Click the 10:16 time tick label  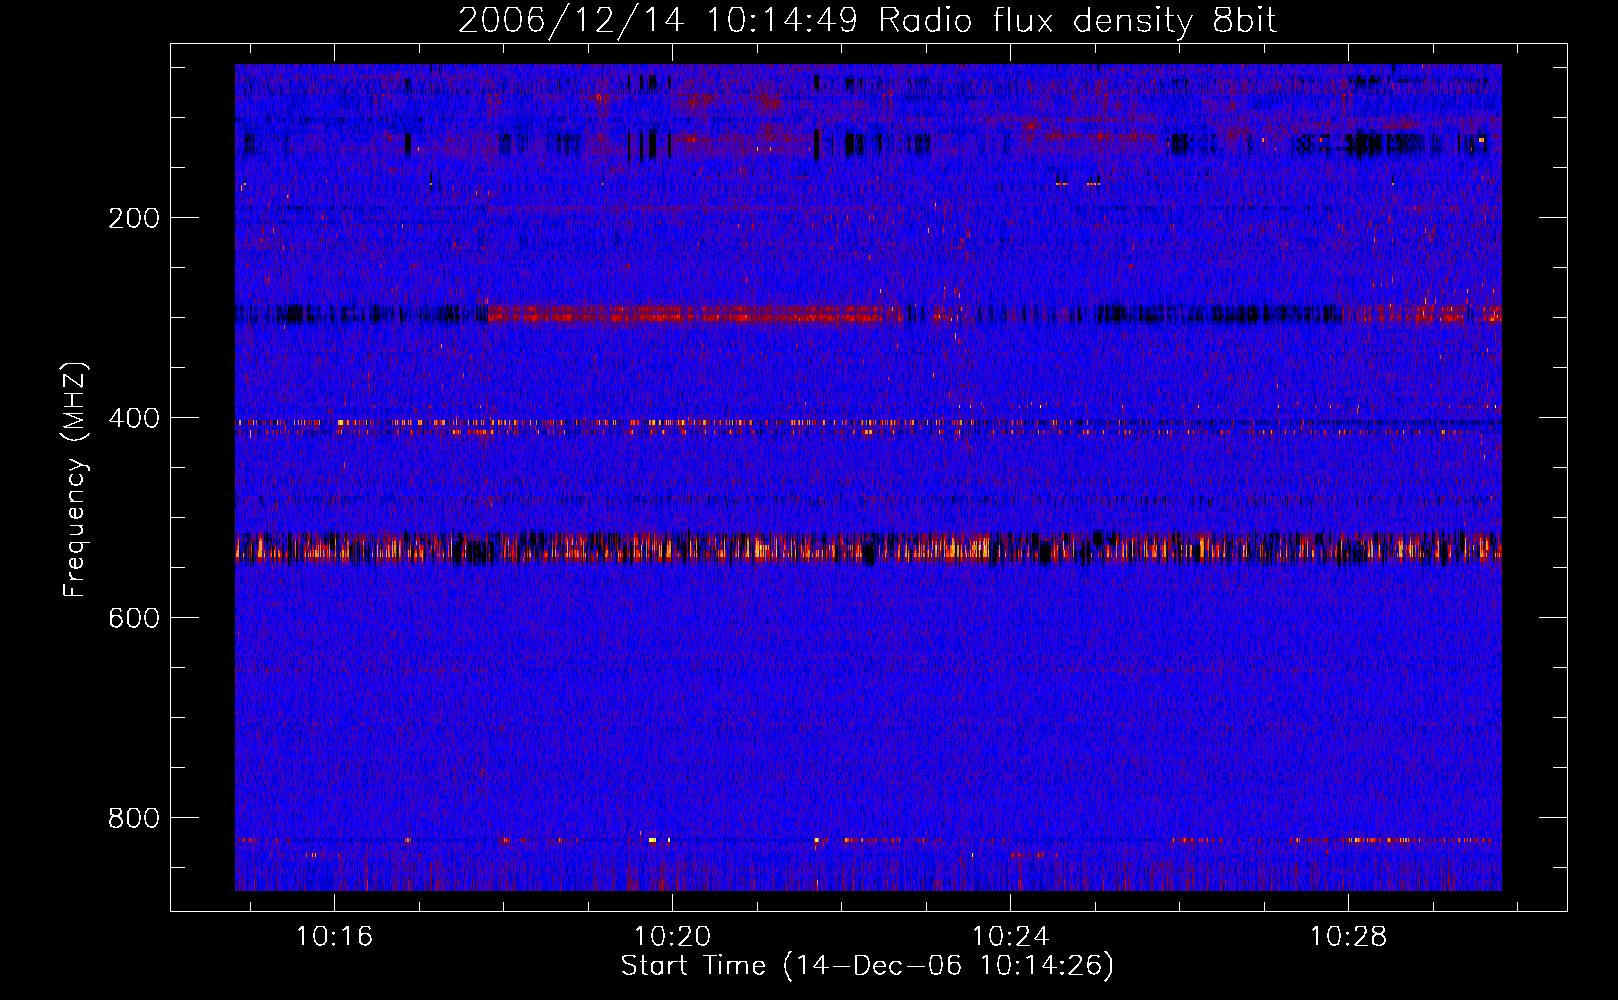coord(334,936)
